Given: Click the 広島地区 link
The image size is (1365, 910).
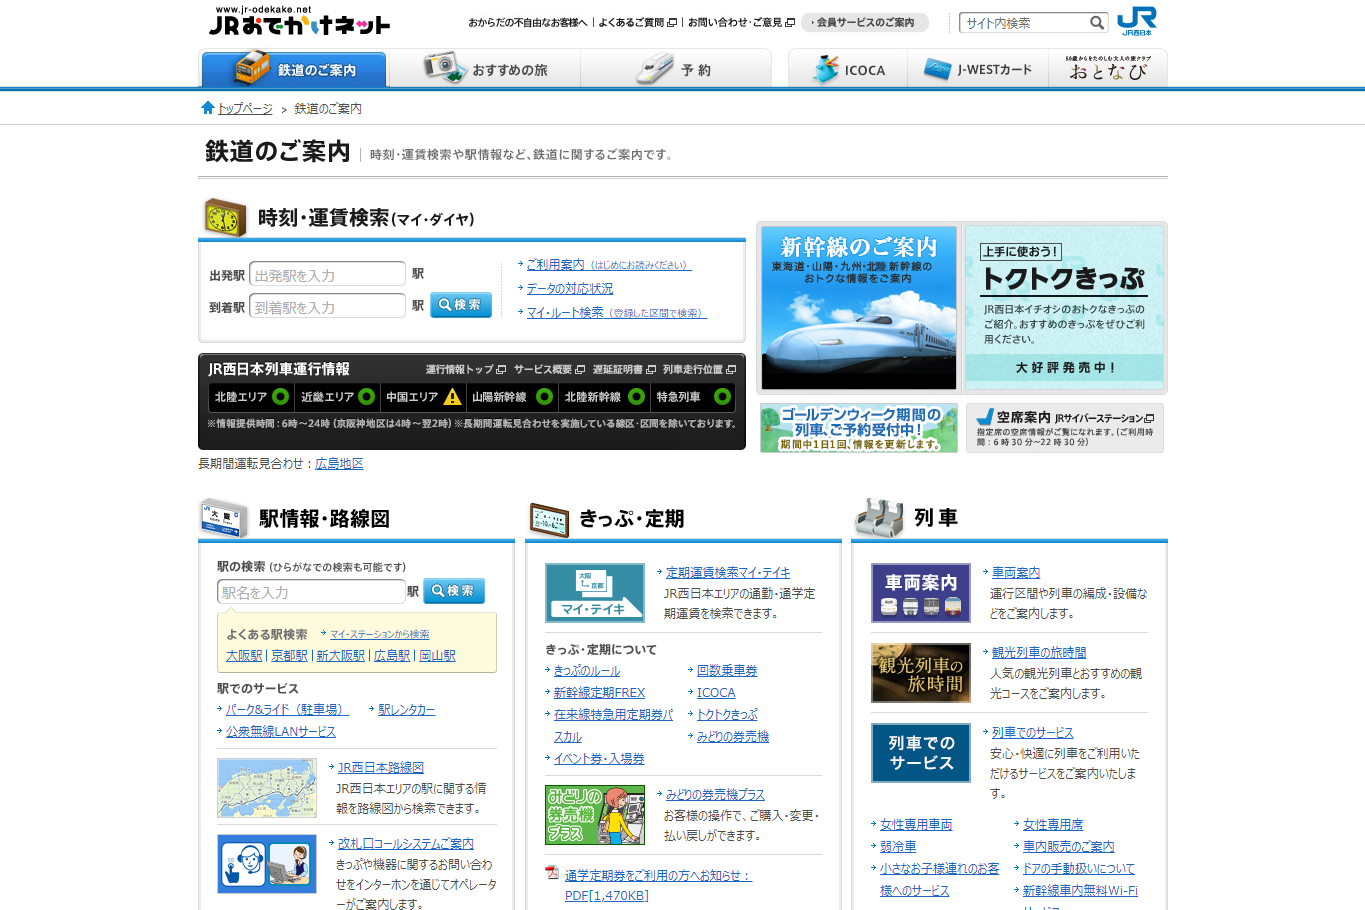Looking at the screenshot, I should pyautogui.click(x=339, y=464).
